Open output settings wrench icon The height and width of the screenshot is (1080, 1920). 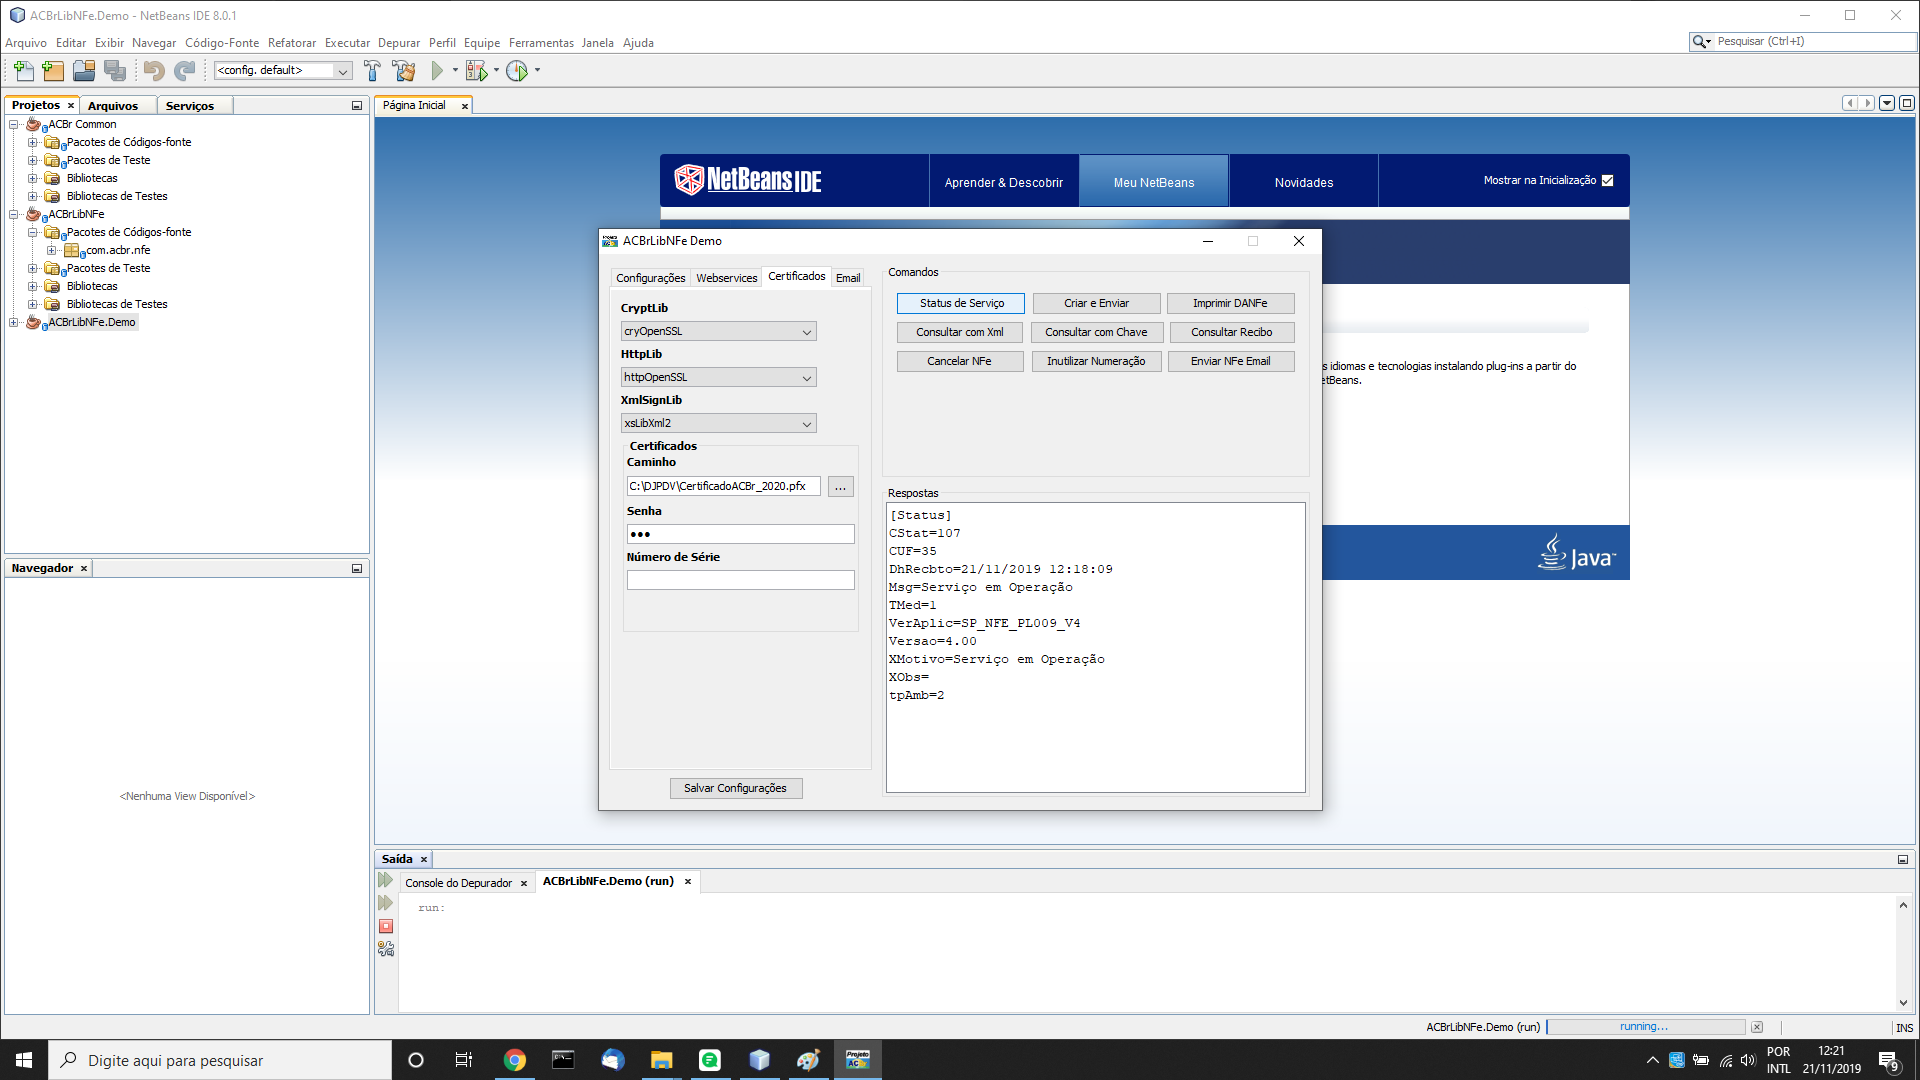386,949
